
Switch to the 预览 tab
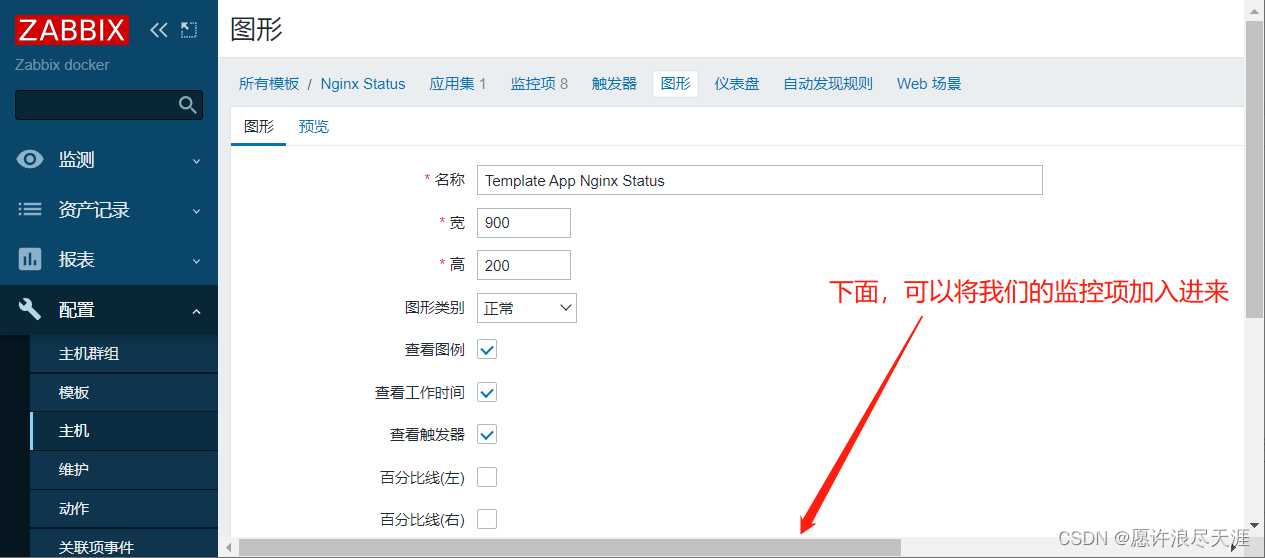(x=314, y=127)
